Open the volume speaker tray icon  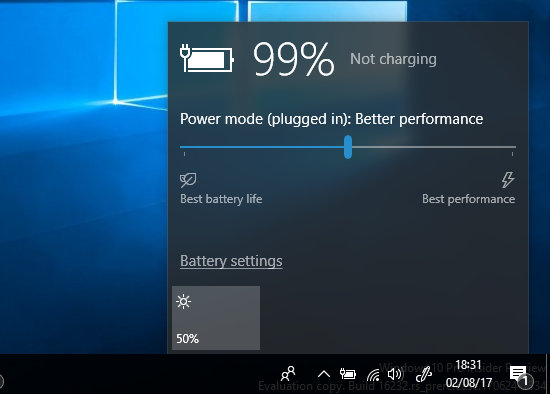[x=395, y=374]
